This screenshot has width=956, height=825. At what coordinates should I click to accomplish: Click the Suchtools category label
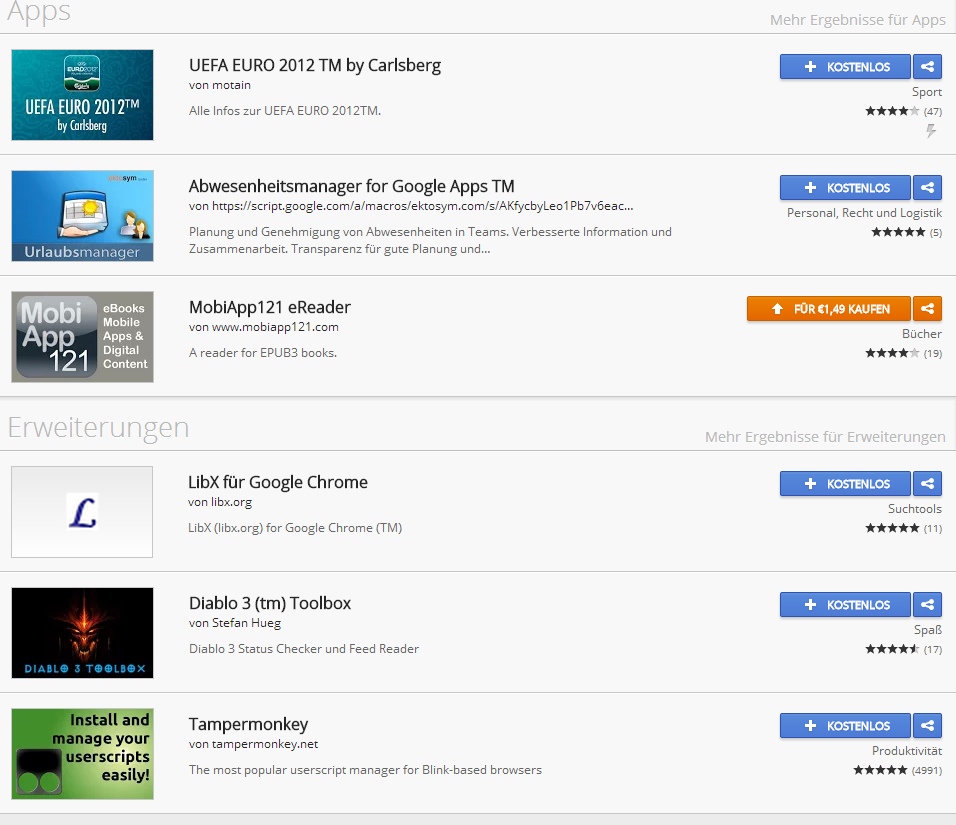915,509
